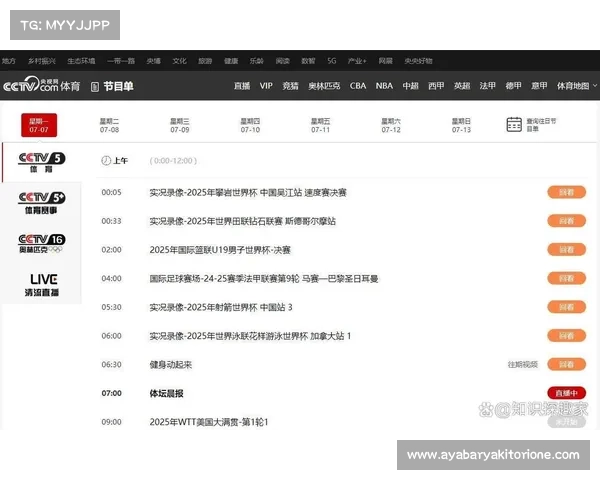600x480 pixels.
Task: Select the CCTV5+ 体育赛事 channel logo
Action: pyautogui.click(x=42, y=203)
